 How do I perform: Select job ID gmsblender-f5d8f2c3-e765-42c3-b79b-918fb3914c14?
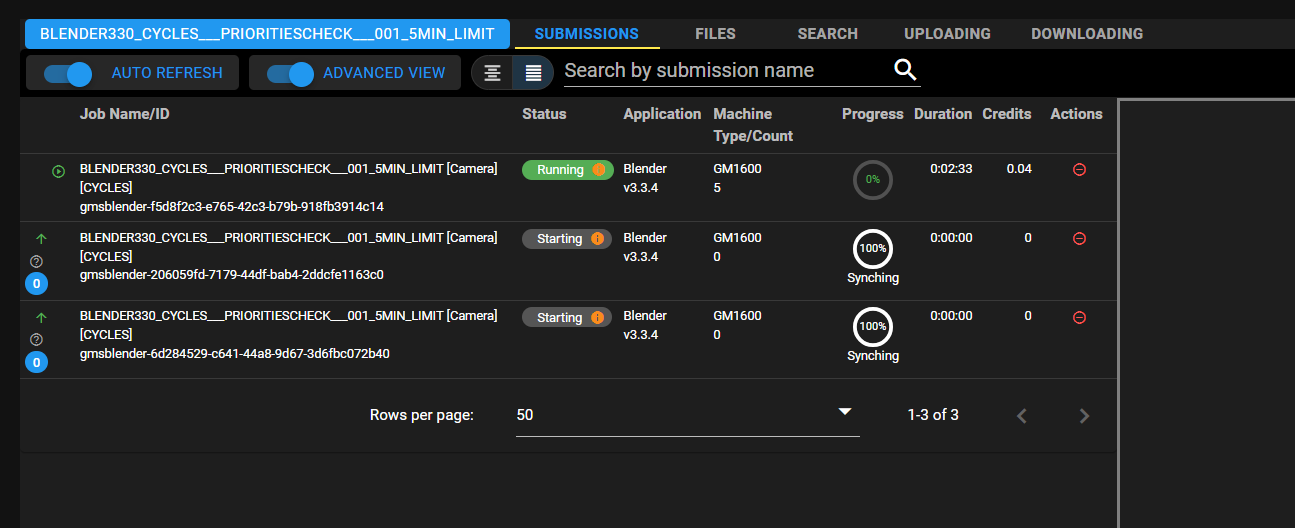[x=232, y=207]
